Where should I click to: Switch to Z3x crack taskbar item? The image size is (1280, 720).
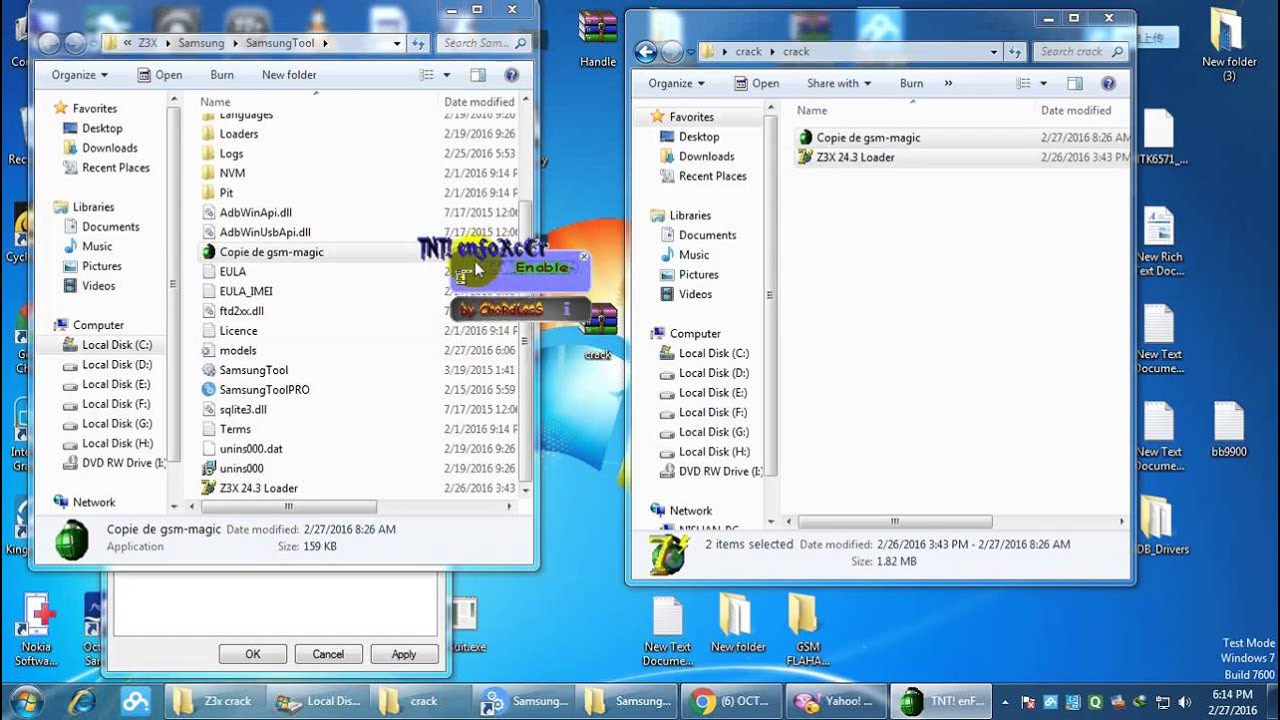[212, 701]
